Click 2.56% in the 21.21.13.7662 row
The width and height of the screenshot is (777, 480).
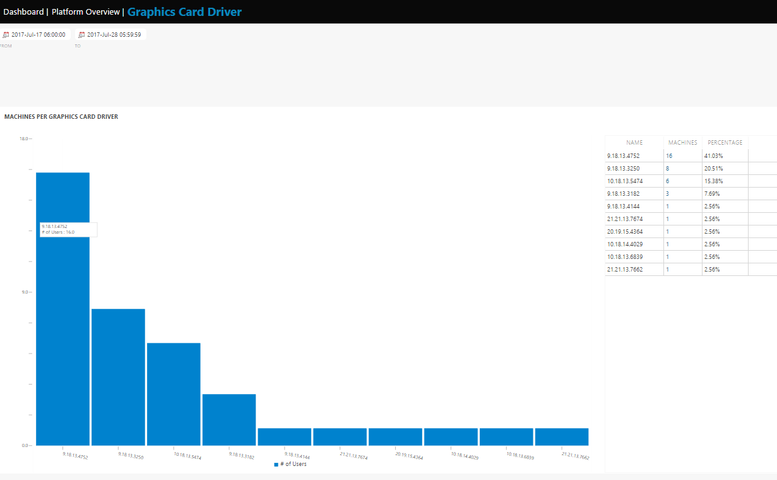tap(712, 269)
